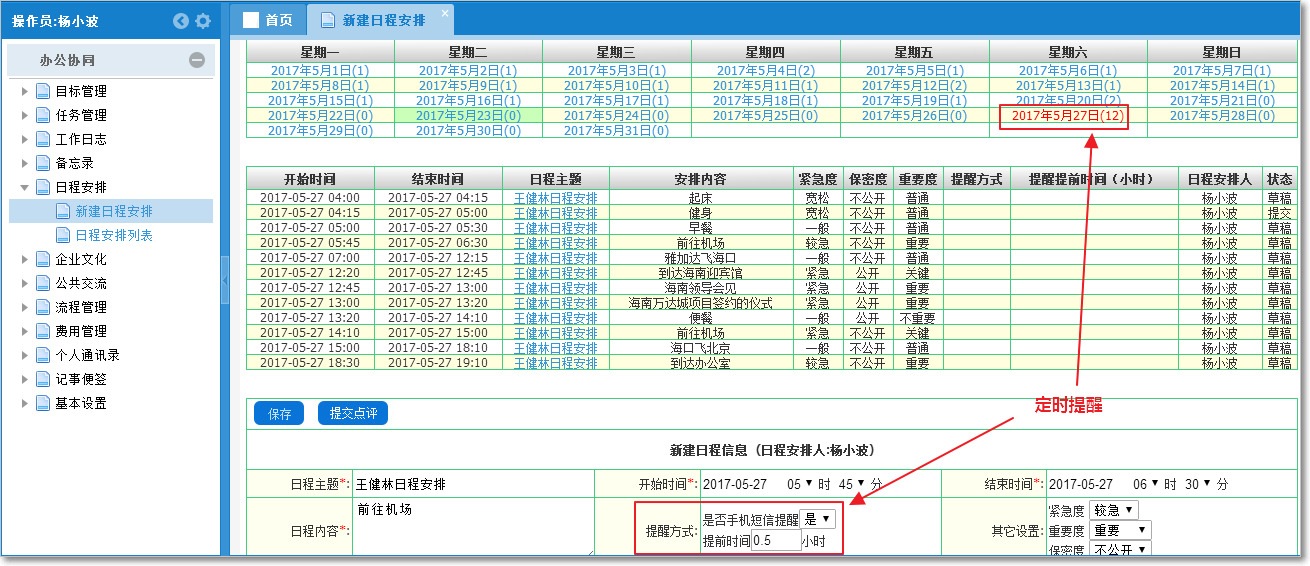The width and height of the screenshot is (1310, 566).
Task: Click the 提前时间 input field
Action: pyautogui.click(x=775, y=541)
